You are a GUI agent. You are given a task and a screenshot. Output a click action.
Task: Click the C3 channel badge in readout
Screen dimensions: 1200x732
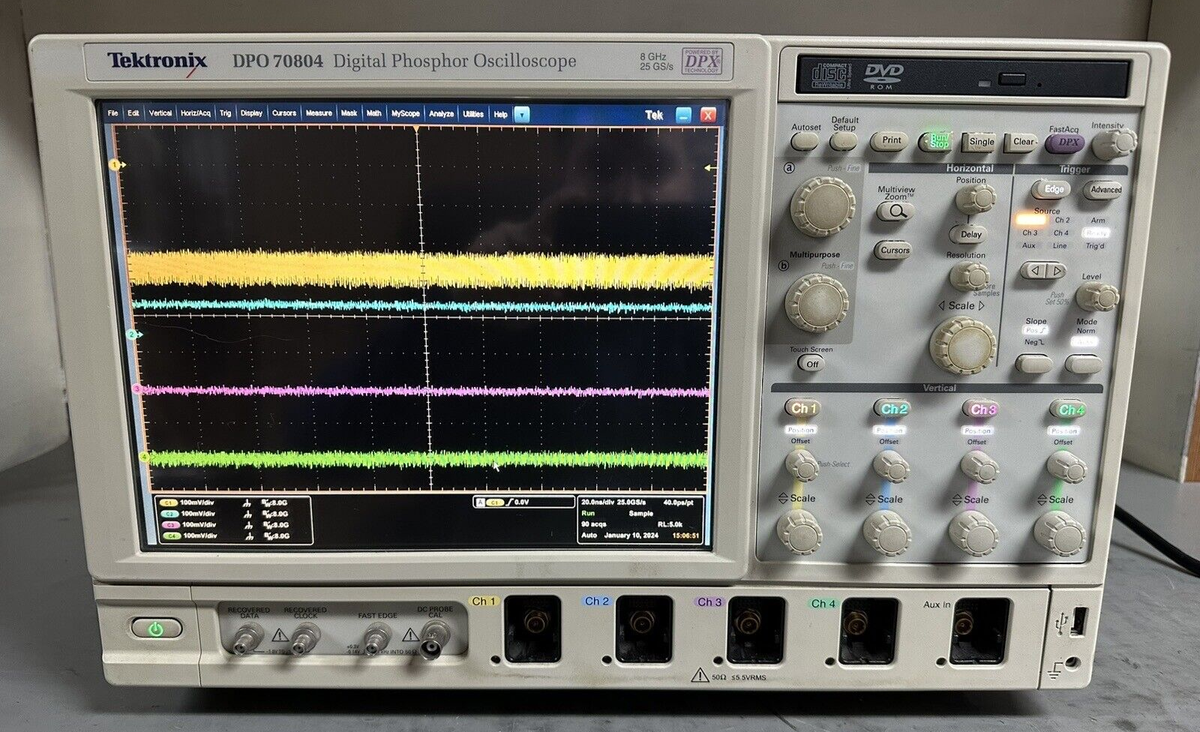(x=169, y=525)
